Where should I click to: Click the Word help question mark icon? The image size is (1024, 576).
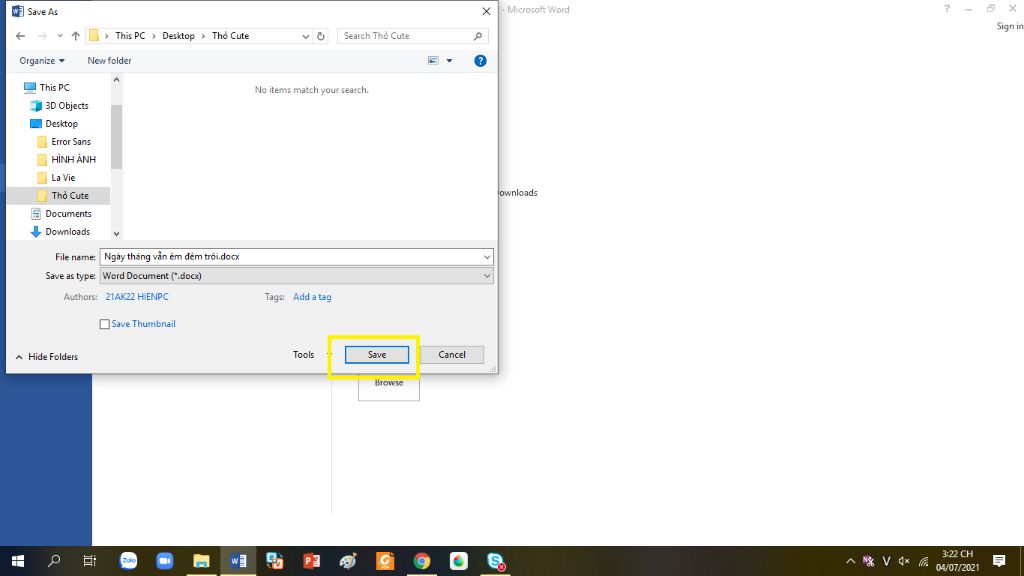pos(947,9)
